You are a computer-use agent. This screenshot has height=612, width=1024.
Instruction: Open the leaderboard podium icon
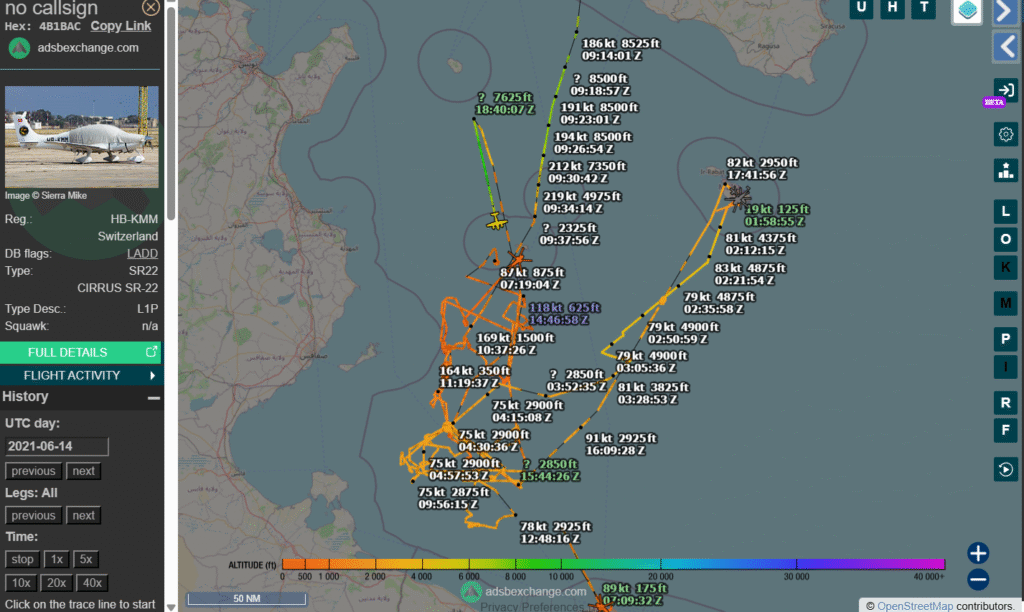(1006, 170)
